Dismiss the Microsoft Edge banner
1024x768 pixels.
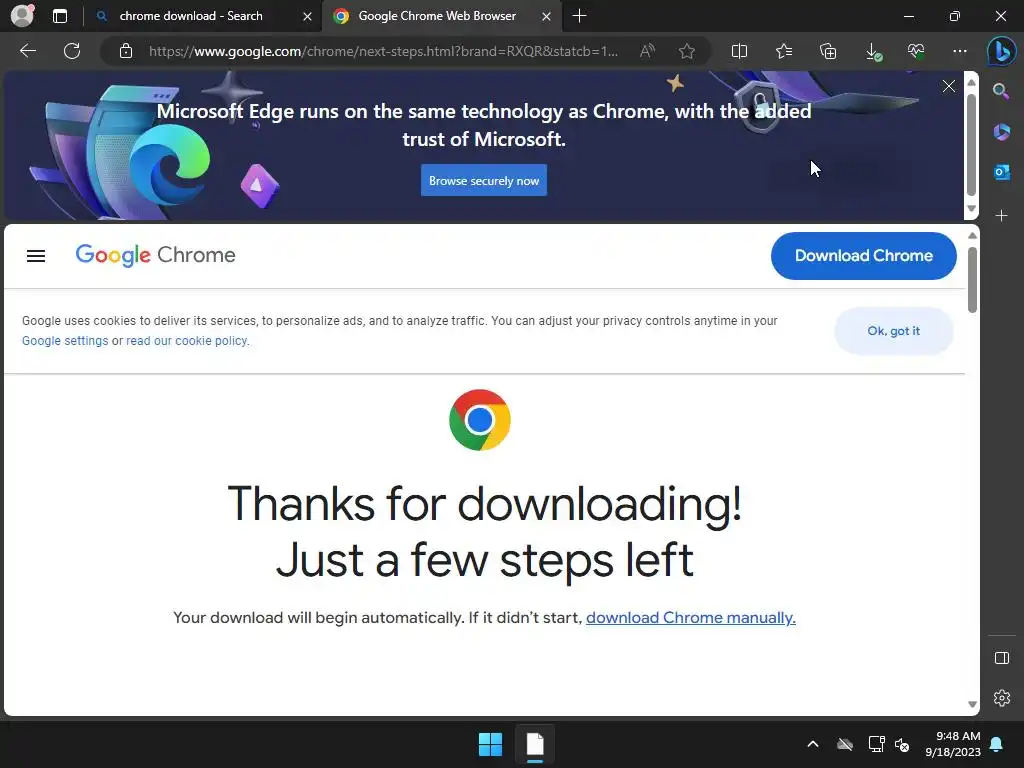[x=949, y=86]
